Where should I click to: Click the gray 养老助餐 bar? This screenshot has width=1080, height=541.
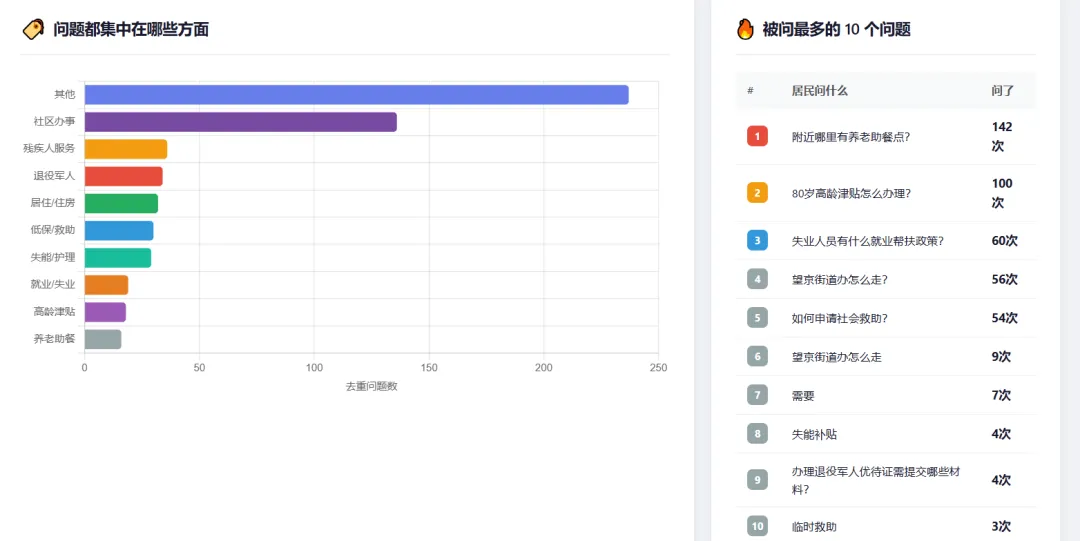pos(103,339)
